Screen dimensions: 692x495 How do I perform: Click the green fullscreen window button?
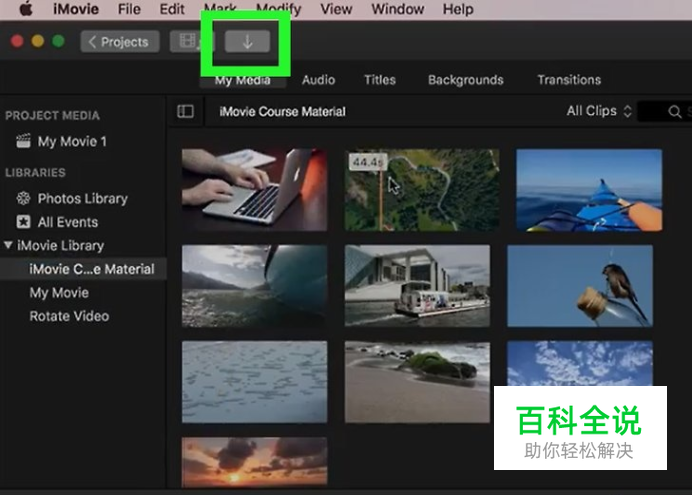tap(58, 41)
